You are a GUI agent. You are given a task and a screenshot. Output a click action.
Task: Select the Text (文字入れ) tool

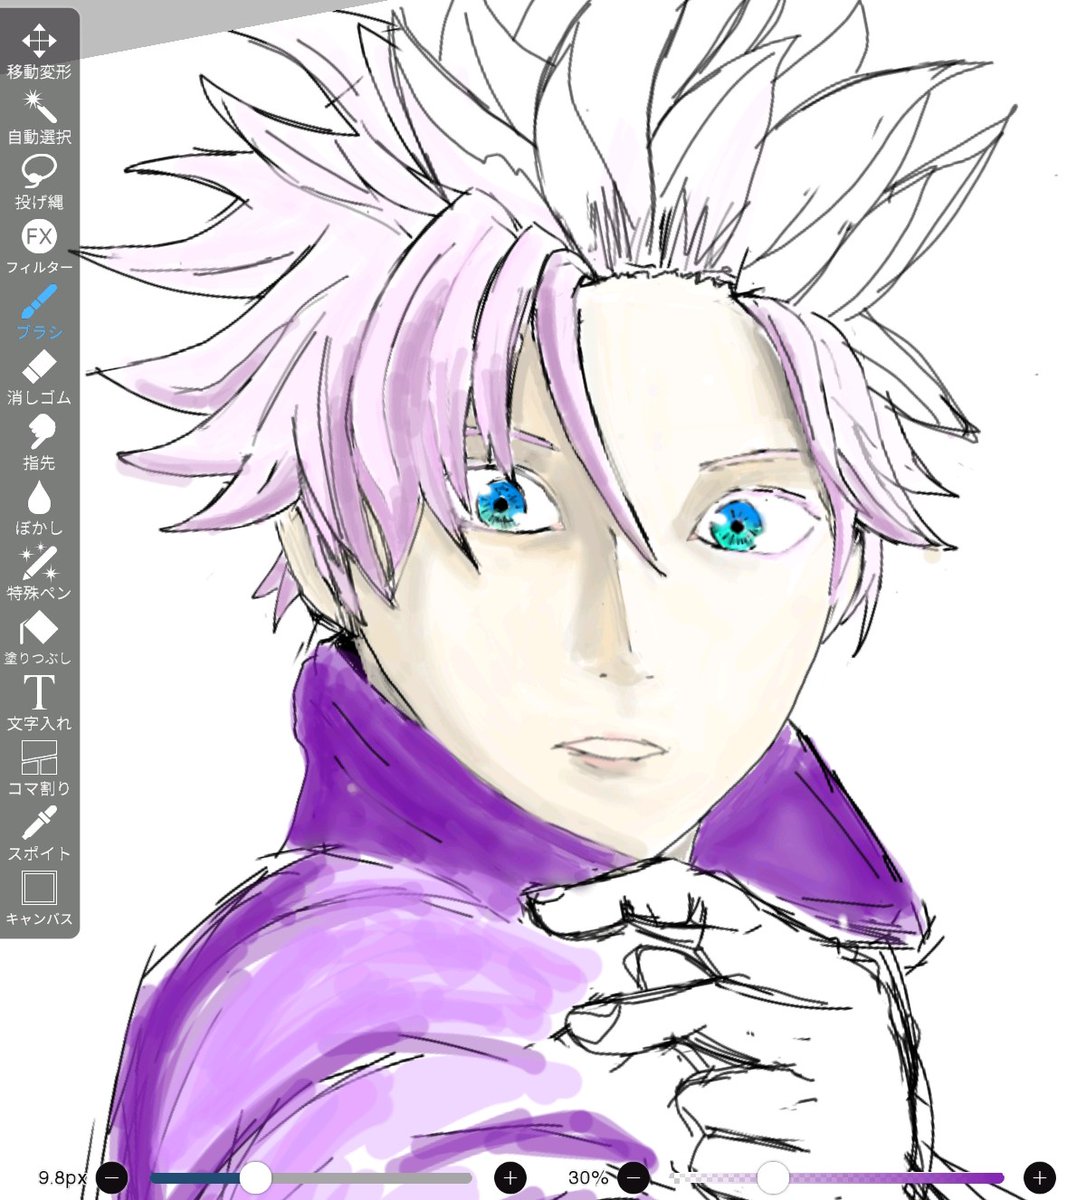[x=39, y=702]
